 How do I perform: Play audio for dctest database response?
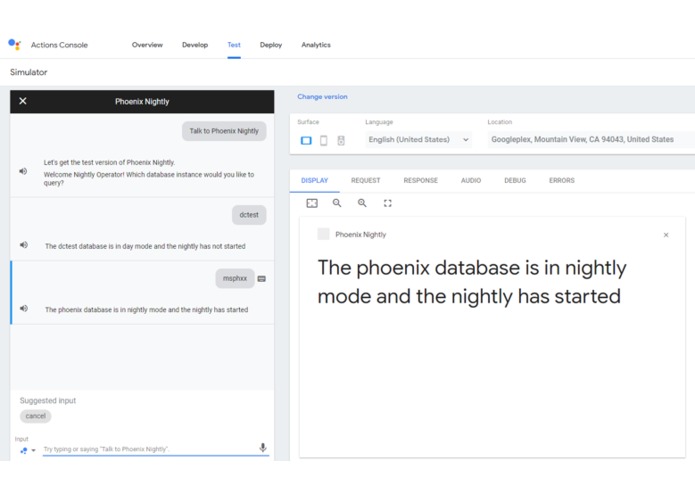tap(23, 245)
